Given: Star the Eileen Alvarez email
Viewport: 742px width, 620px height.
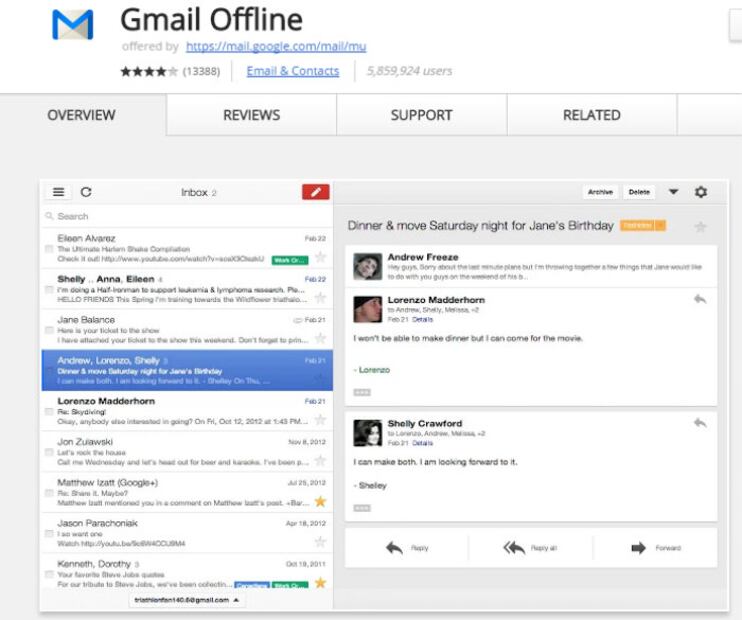Looking at the screenshot, I should 320,257.
